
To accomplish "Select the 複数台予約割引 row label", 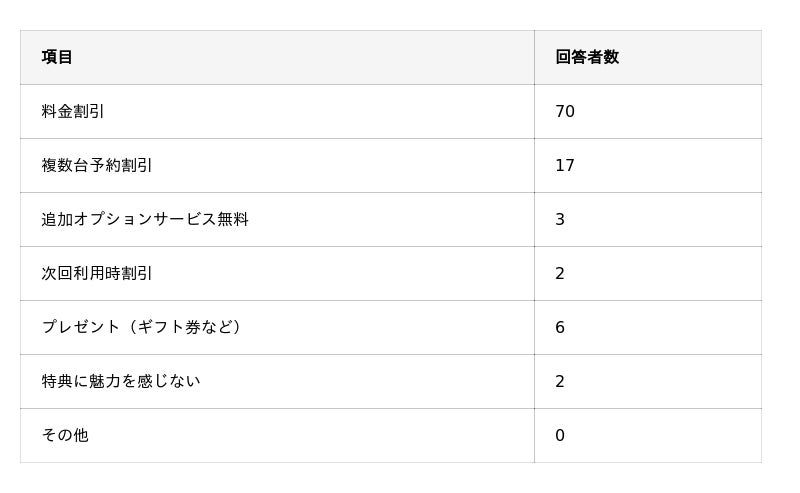I will click(97, 165).
